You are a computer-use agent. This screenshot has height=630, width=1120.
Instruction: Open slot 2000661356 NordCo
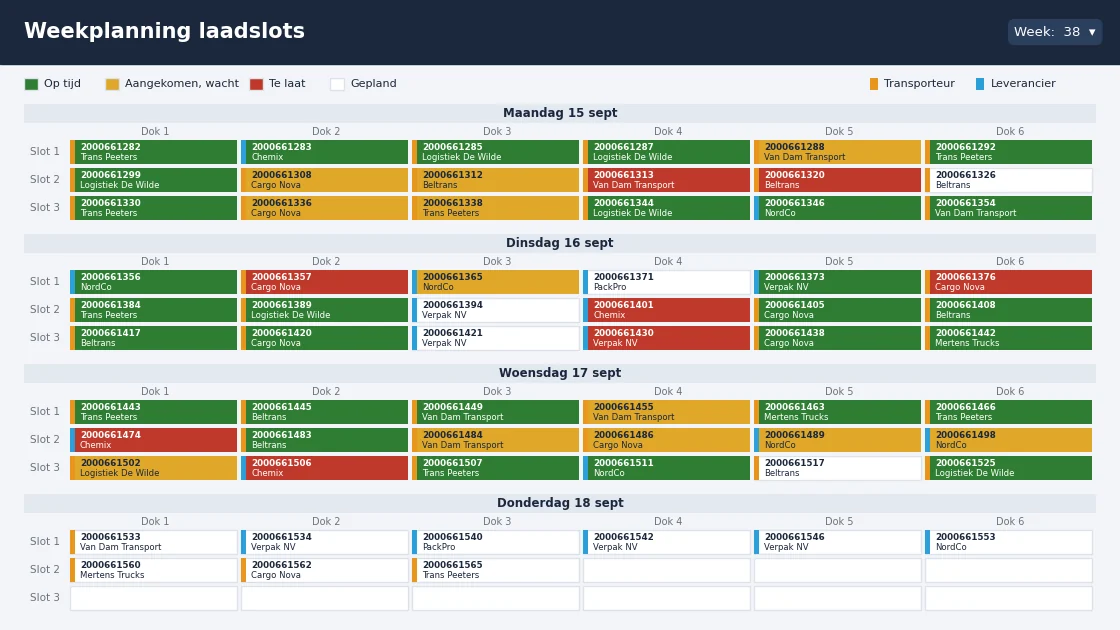(154, 282)
